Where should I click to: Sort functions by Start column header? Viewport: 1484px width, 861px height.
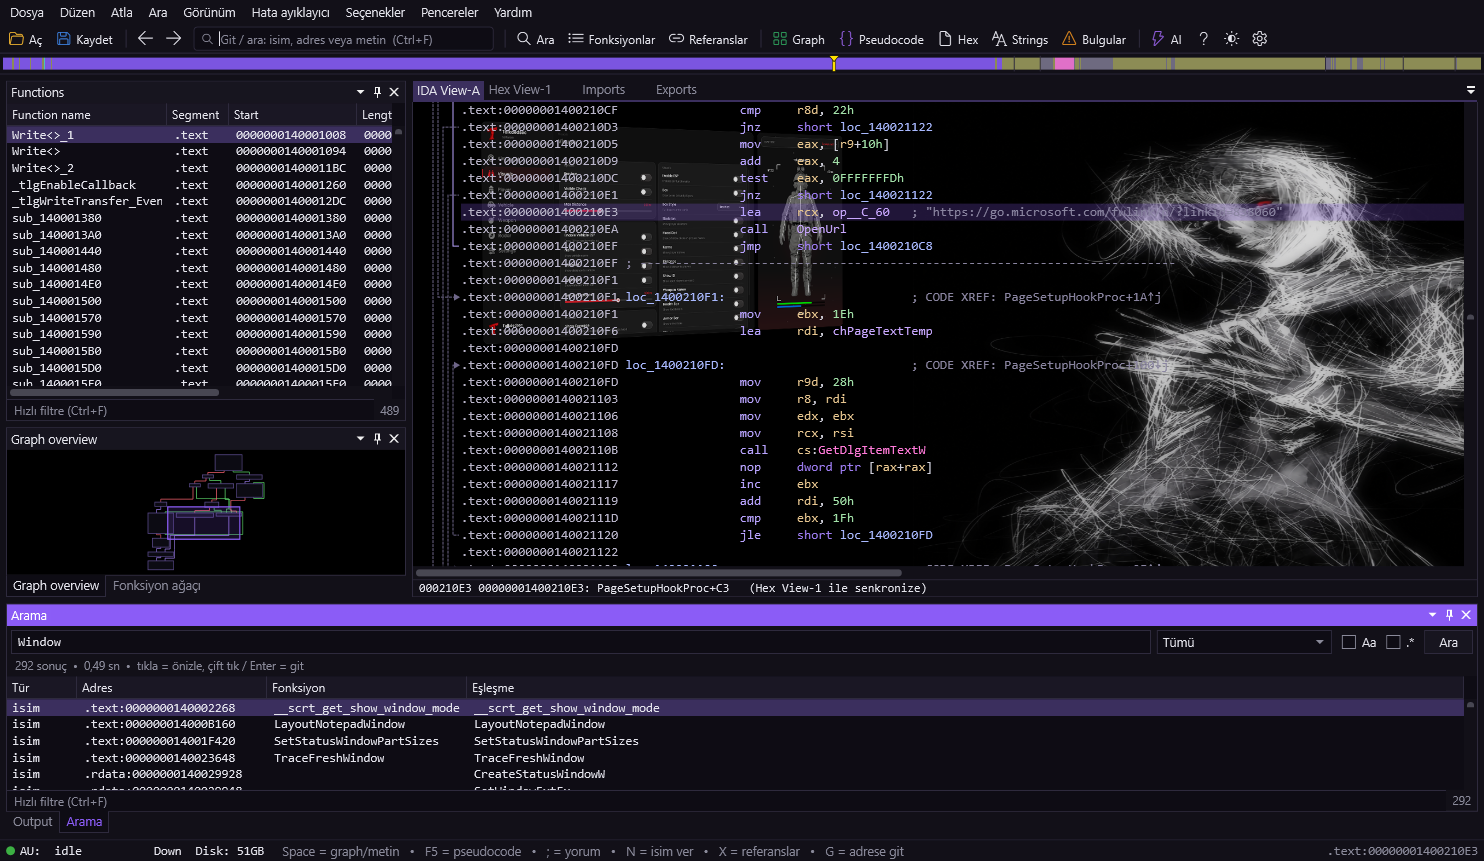[x=293, y=115]
